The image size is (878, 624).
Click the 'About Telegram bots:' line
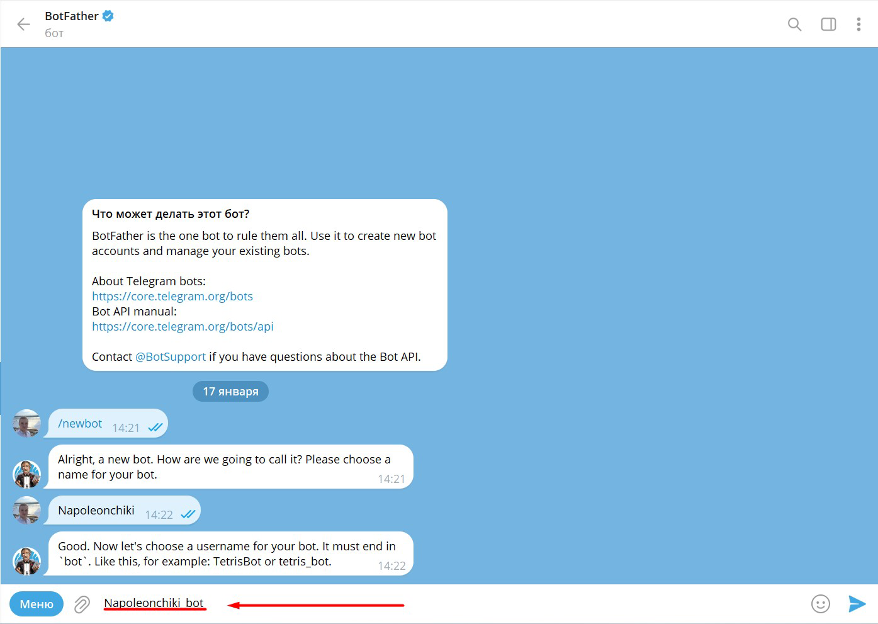tap(149, 281)
